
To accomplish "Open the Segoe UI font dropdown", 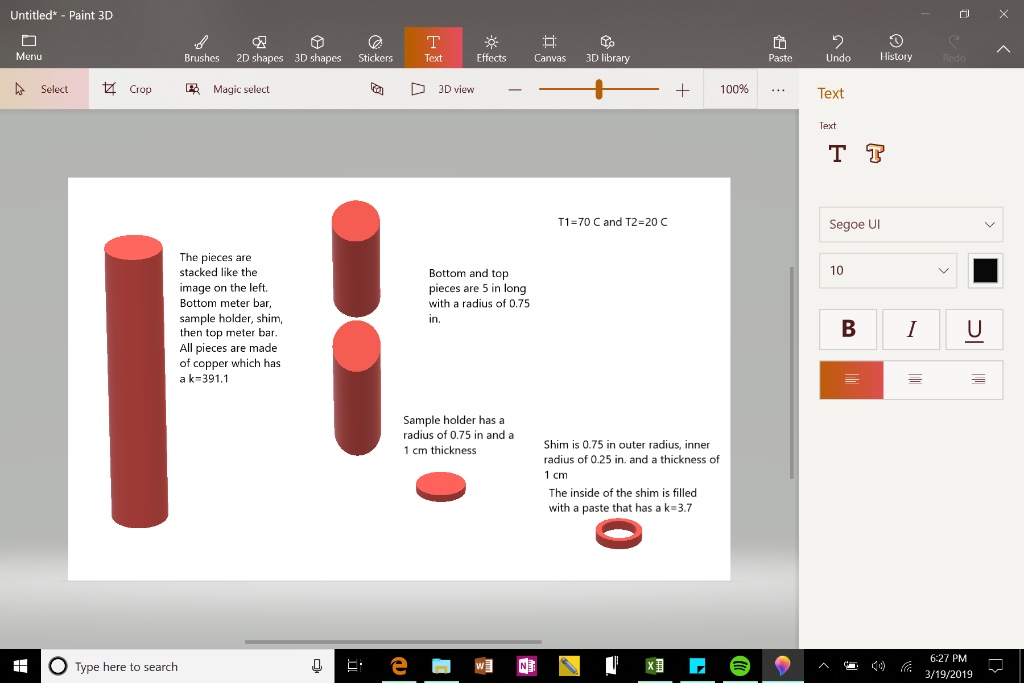I will (910, 225).
